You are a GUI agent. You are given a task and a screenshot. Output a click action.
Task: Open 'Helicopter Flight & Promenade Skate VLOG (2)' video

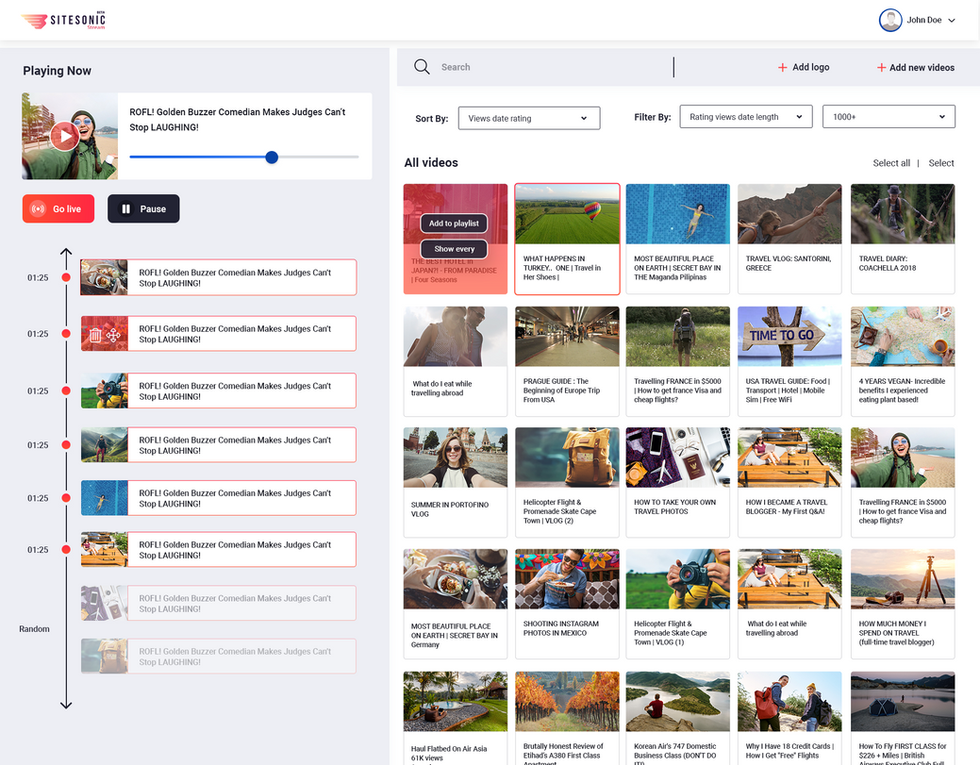point(567,482)
